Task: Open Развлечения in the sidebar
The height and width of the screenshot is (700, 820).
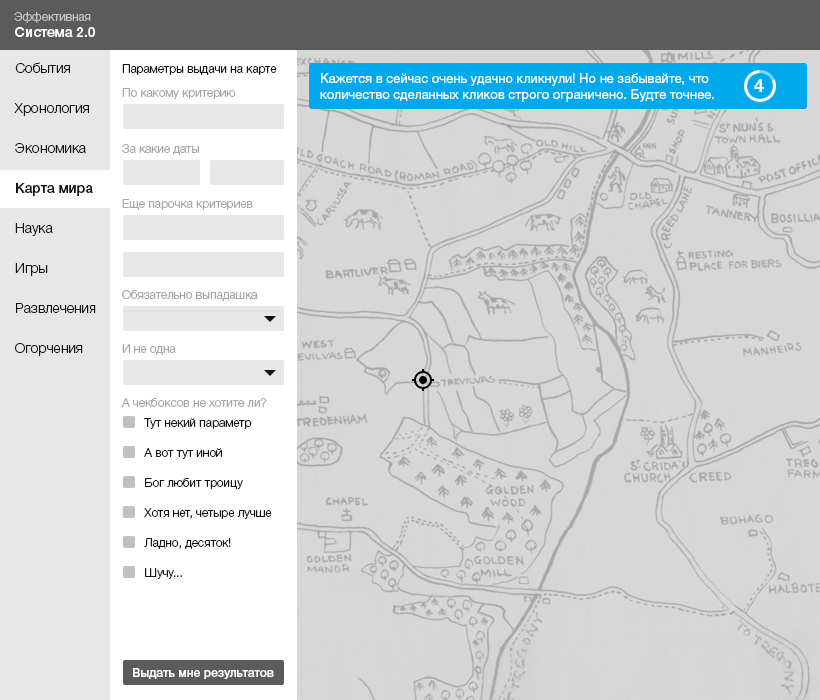Action: click(x=55, y=308)
